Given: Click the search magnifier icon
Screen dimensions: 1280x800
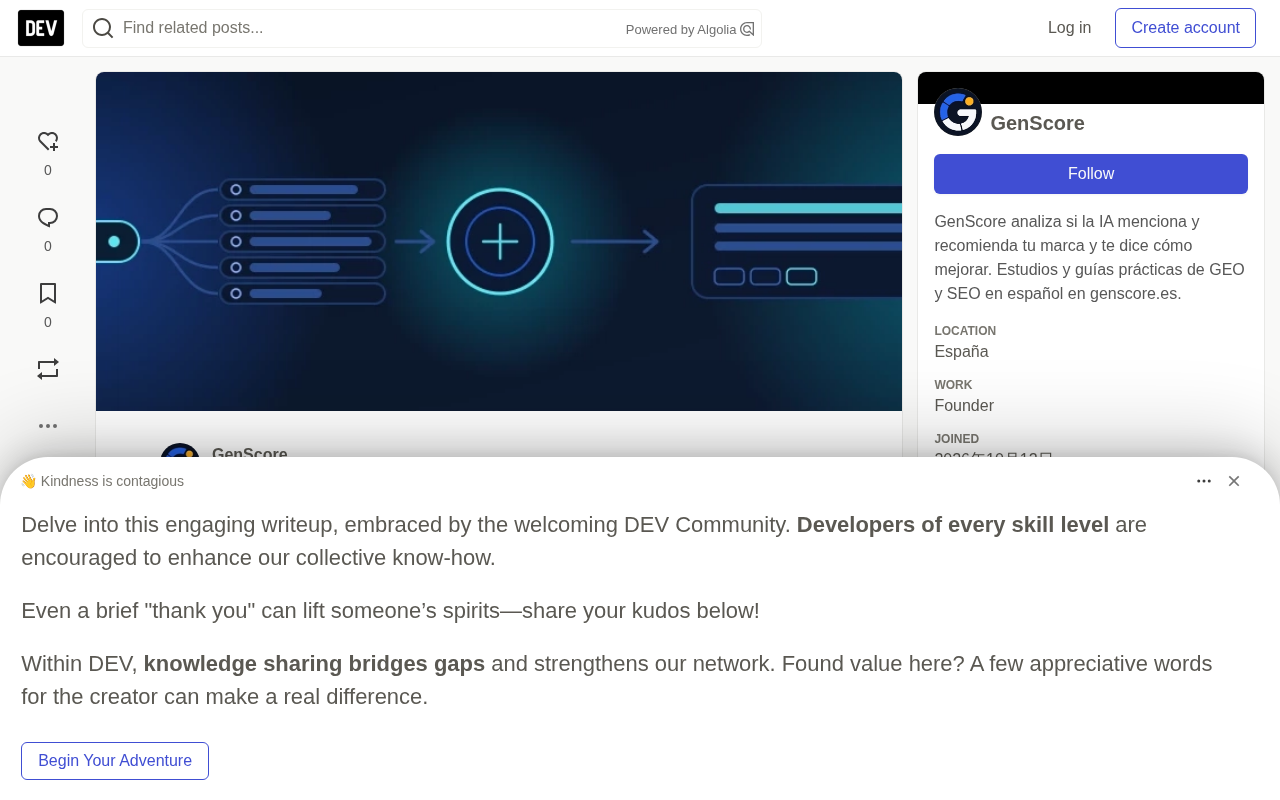Looking at the screenshot, I should click(x=102, y=28).
